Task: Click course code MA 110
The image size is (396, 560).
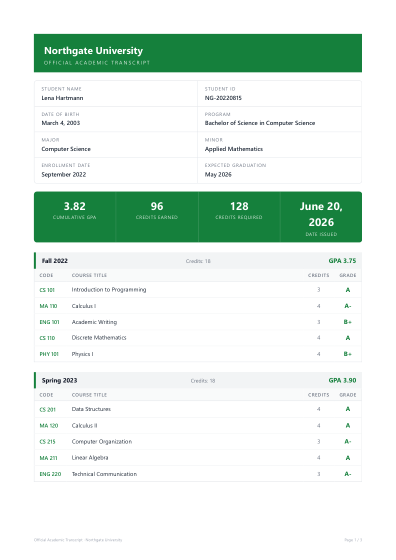Action: tap(48, 306)
